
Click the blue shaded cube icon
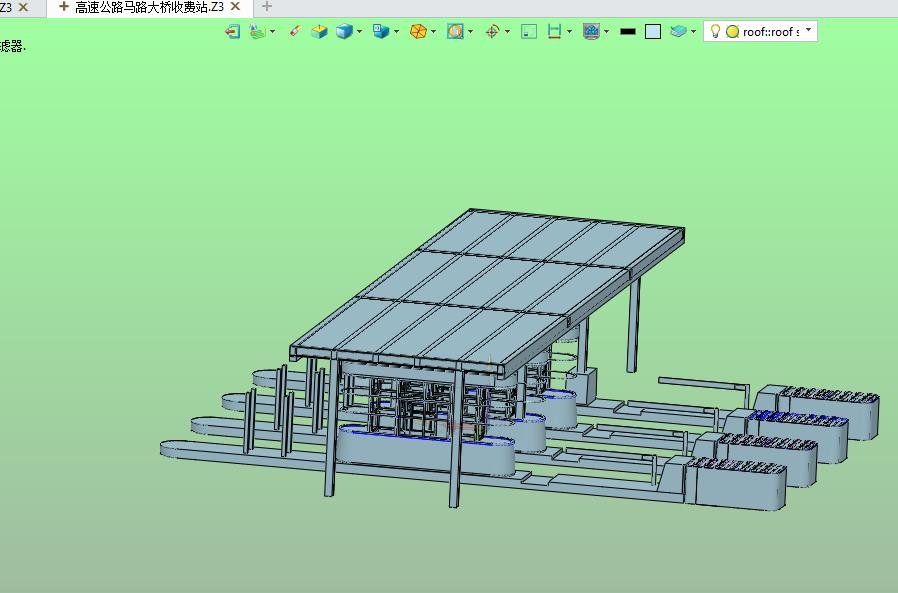point(344,31)
